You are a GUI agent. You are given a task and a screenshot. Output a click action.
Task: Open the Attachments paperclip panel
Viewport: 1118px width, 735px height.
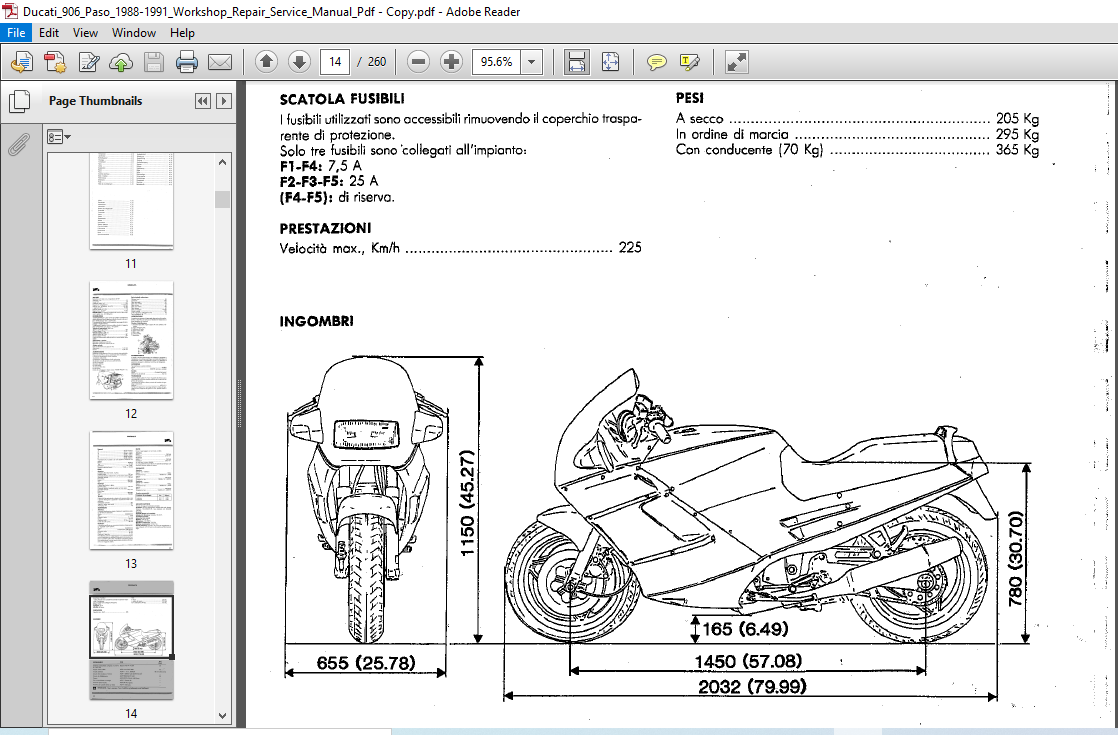19,143
